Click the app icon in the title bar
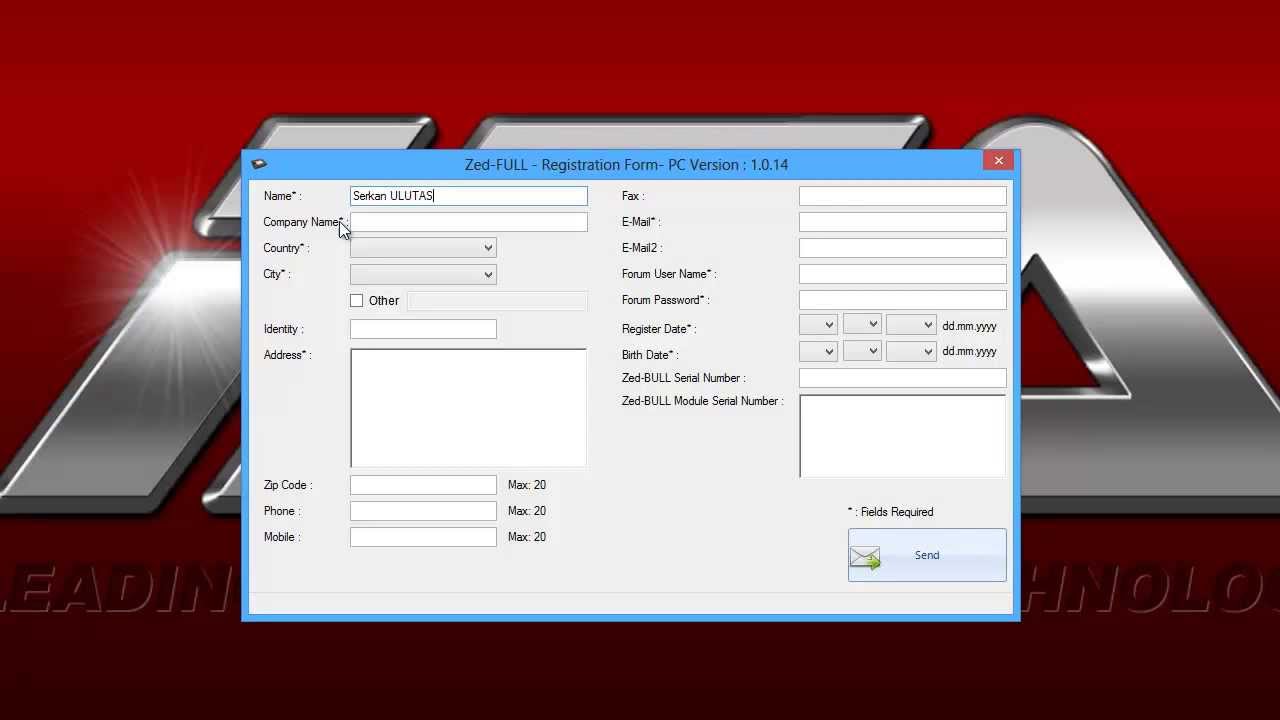1280x720 pixels. click(x=259, y=164)
